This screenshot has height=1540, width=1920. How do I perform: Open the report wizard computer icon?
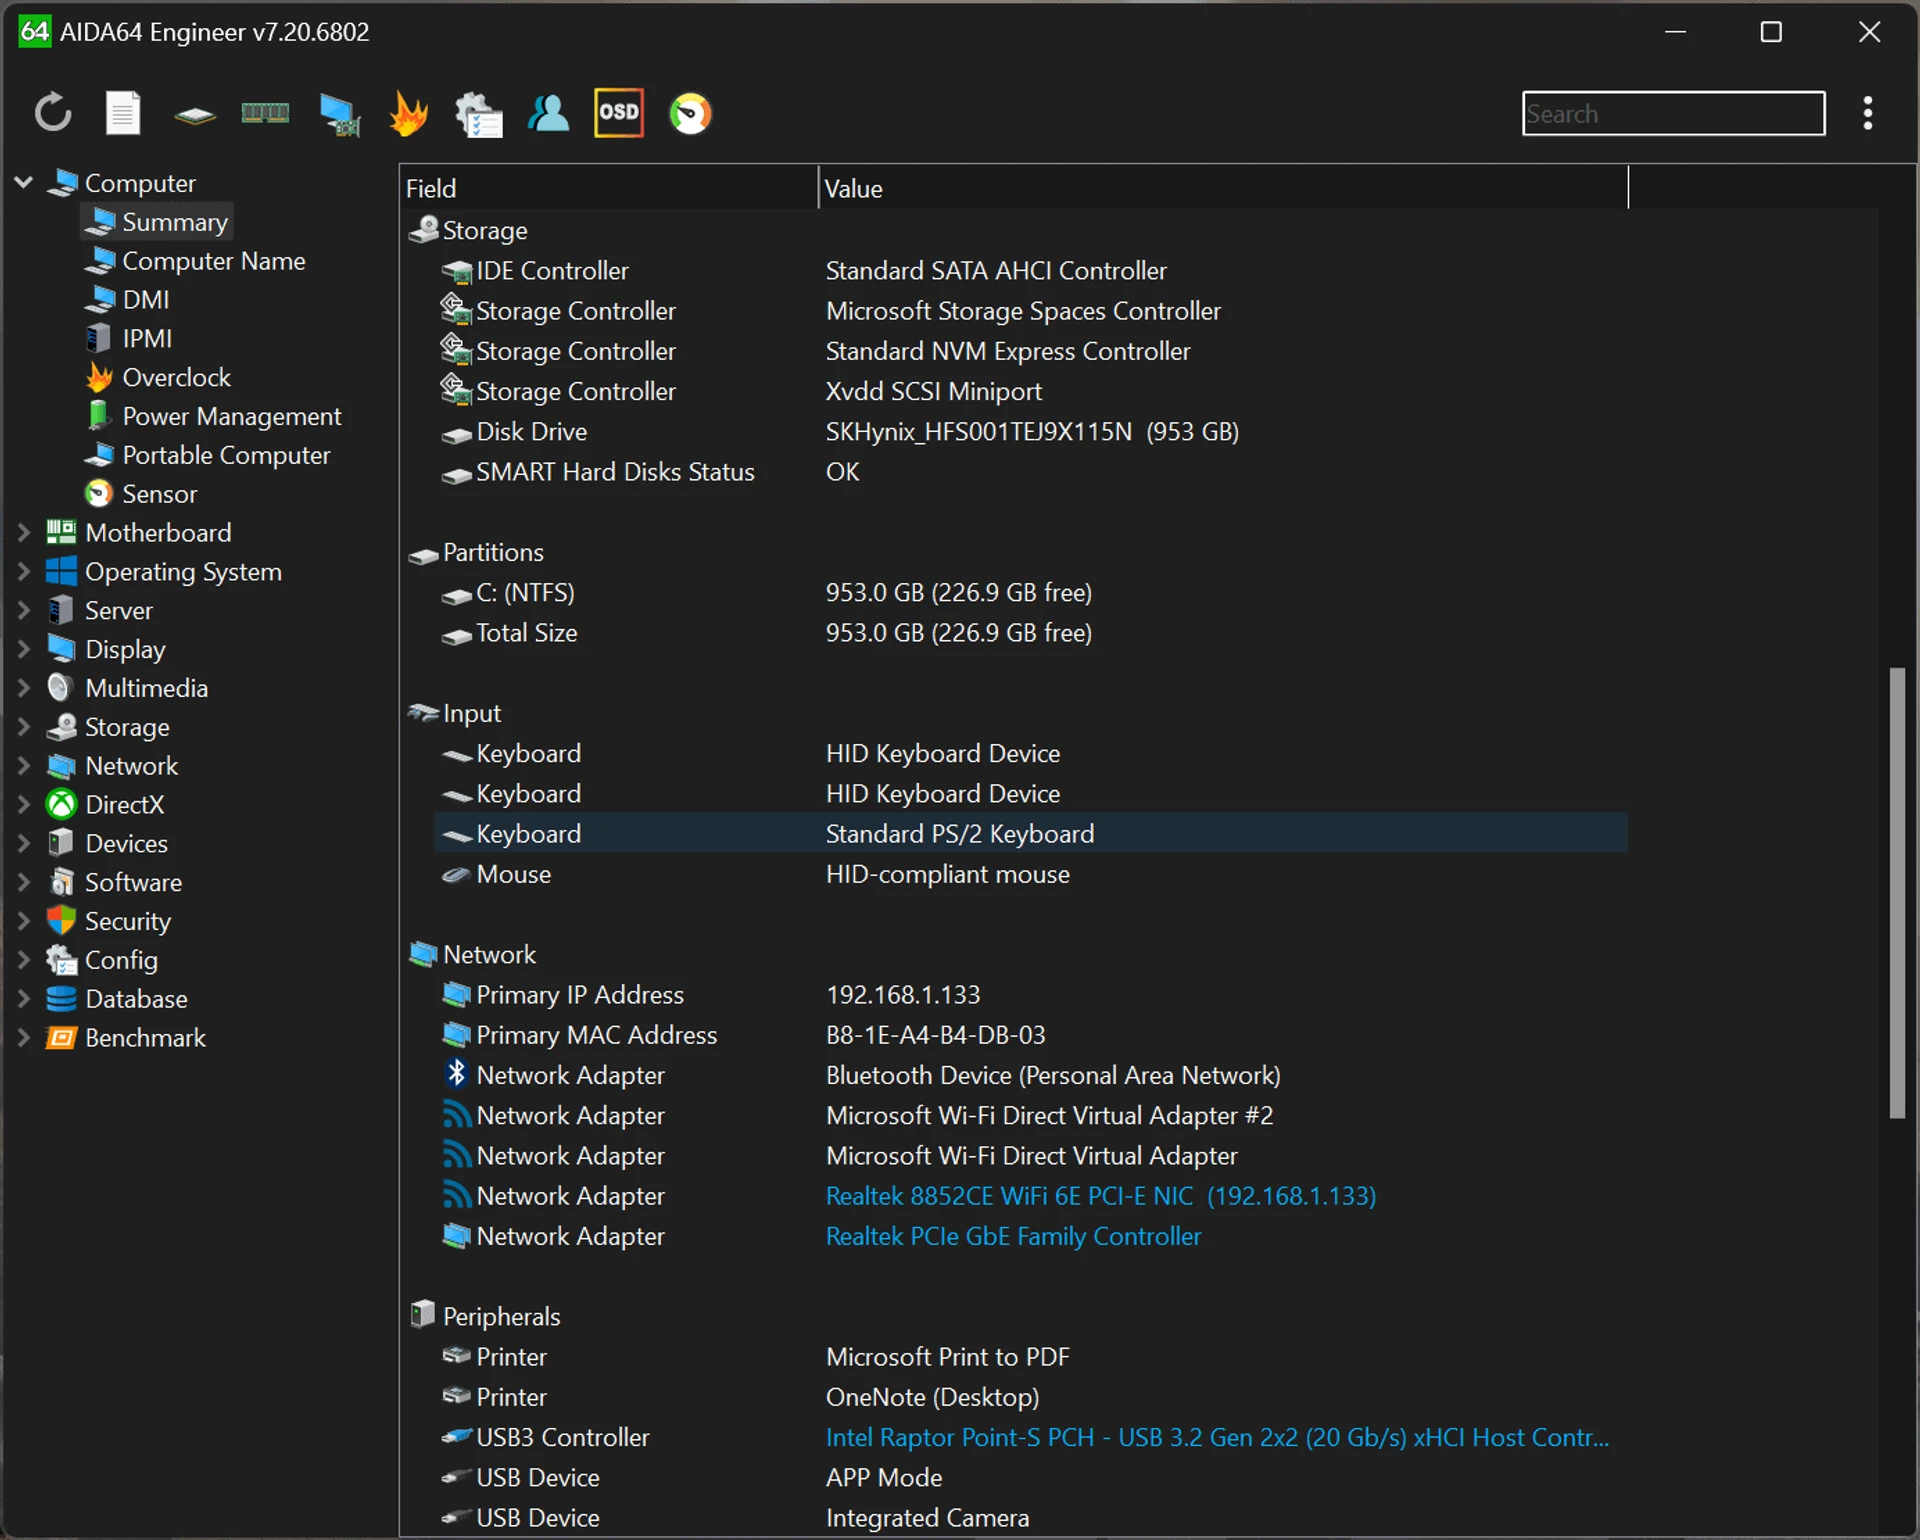pyautogui.click(x=479, y=113)
